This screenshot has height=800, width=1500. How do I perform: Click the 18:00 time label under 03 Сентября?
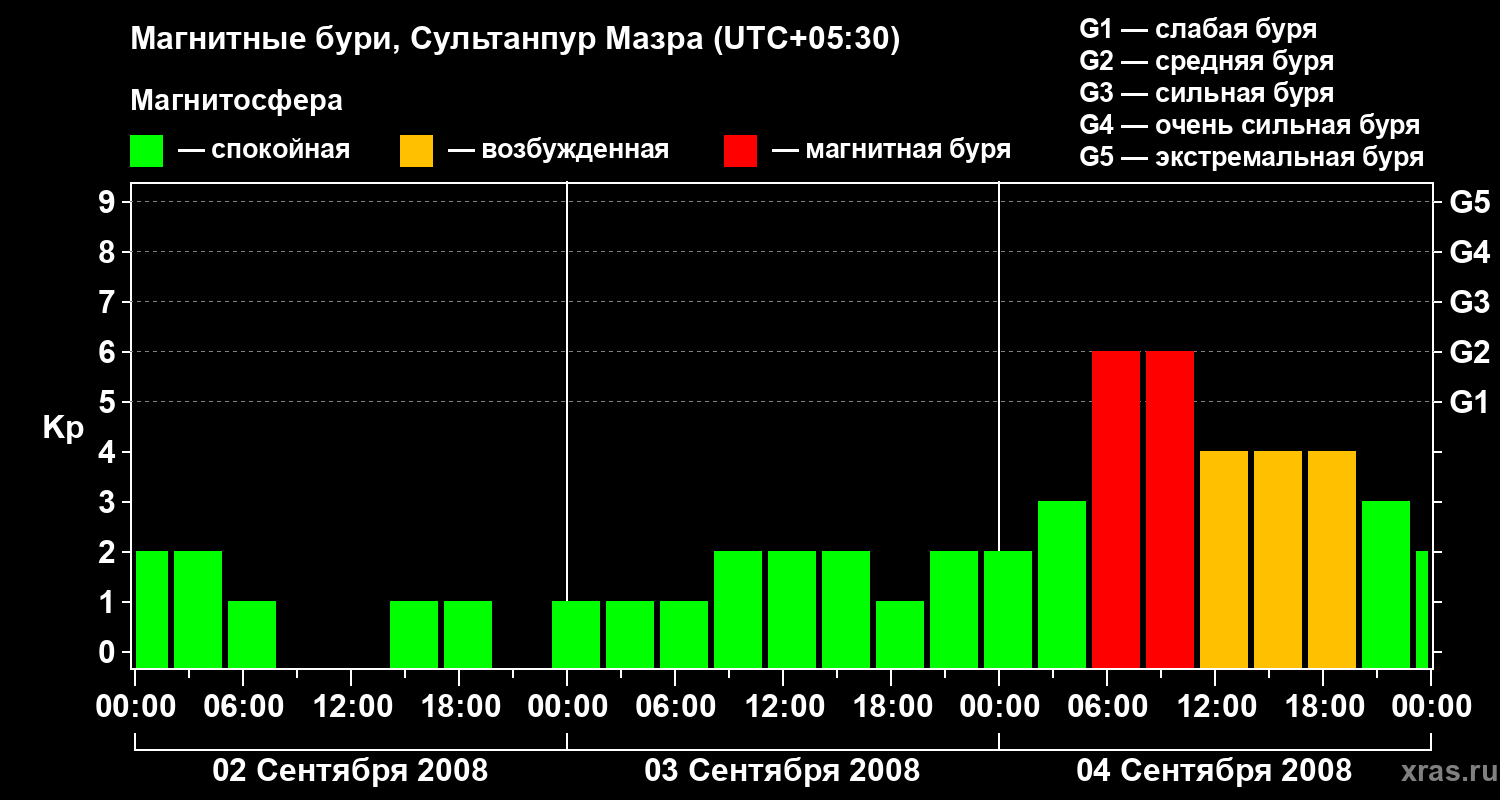891,707
